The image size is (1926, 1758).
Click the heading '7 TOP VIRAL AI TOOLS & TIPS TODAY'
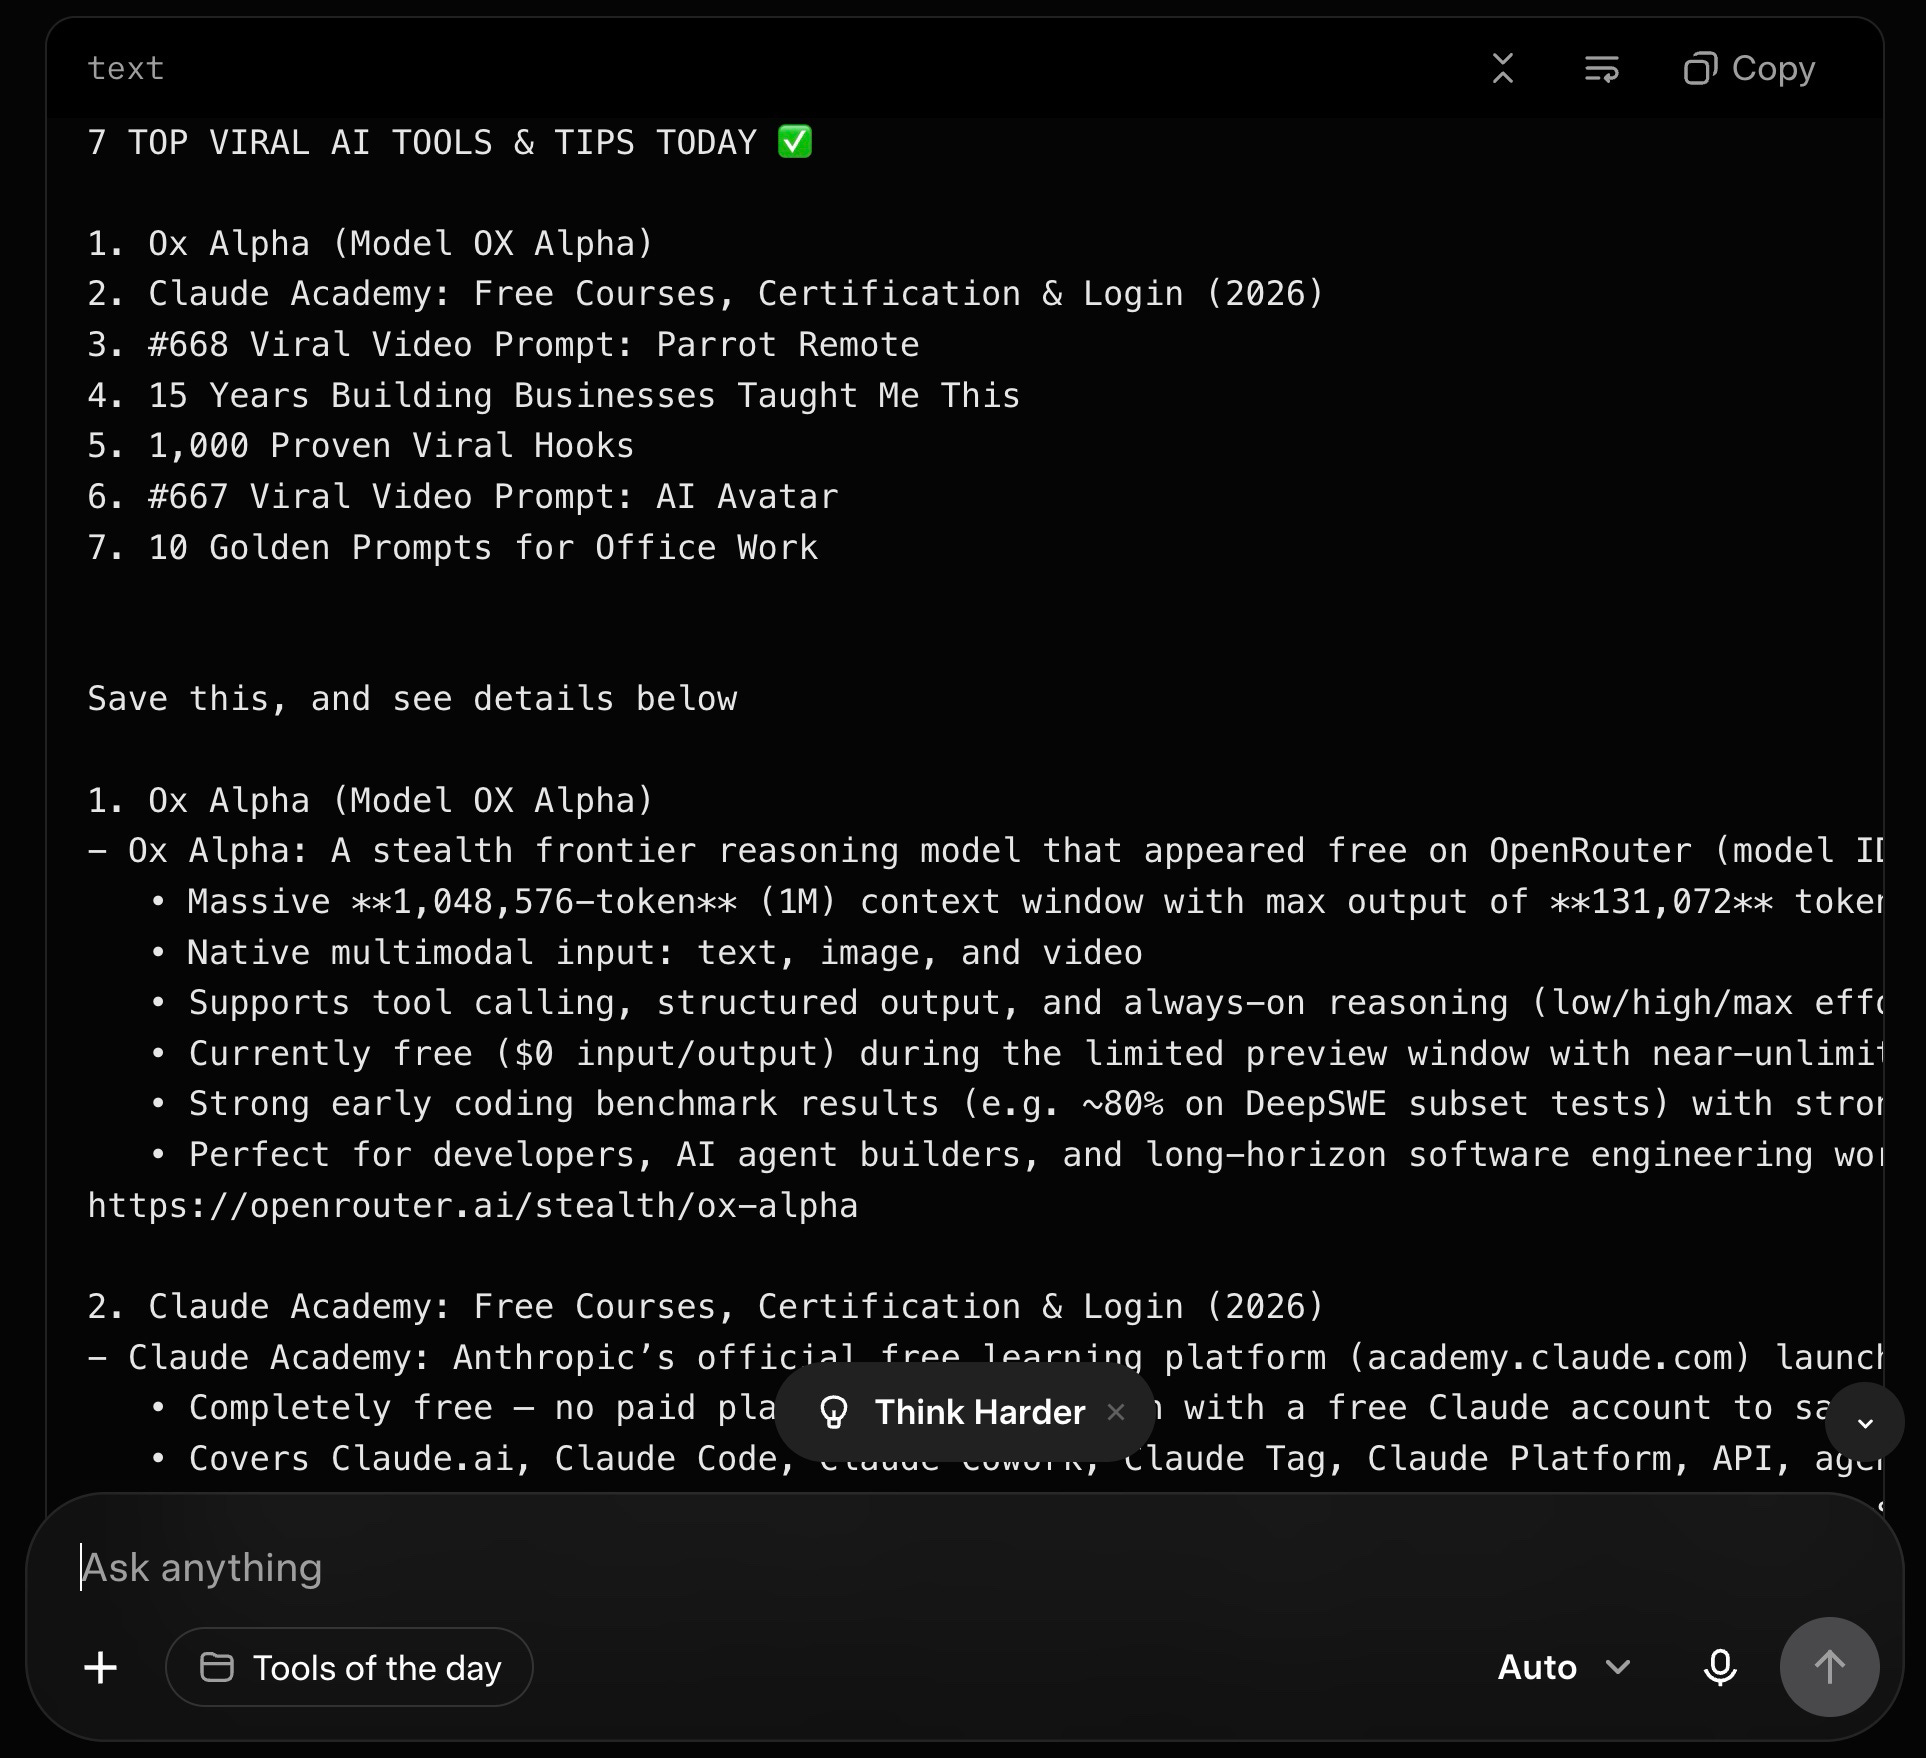coord(422,142)
